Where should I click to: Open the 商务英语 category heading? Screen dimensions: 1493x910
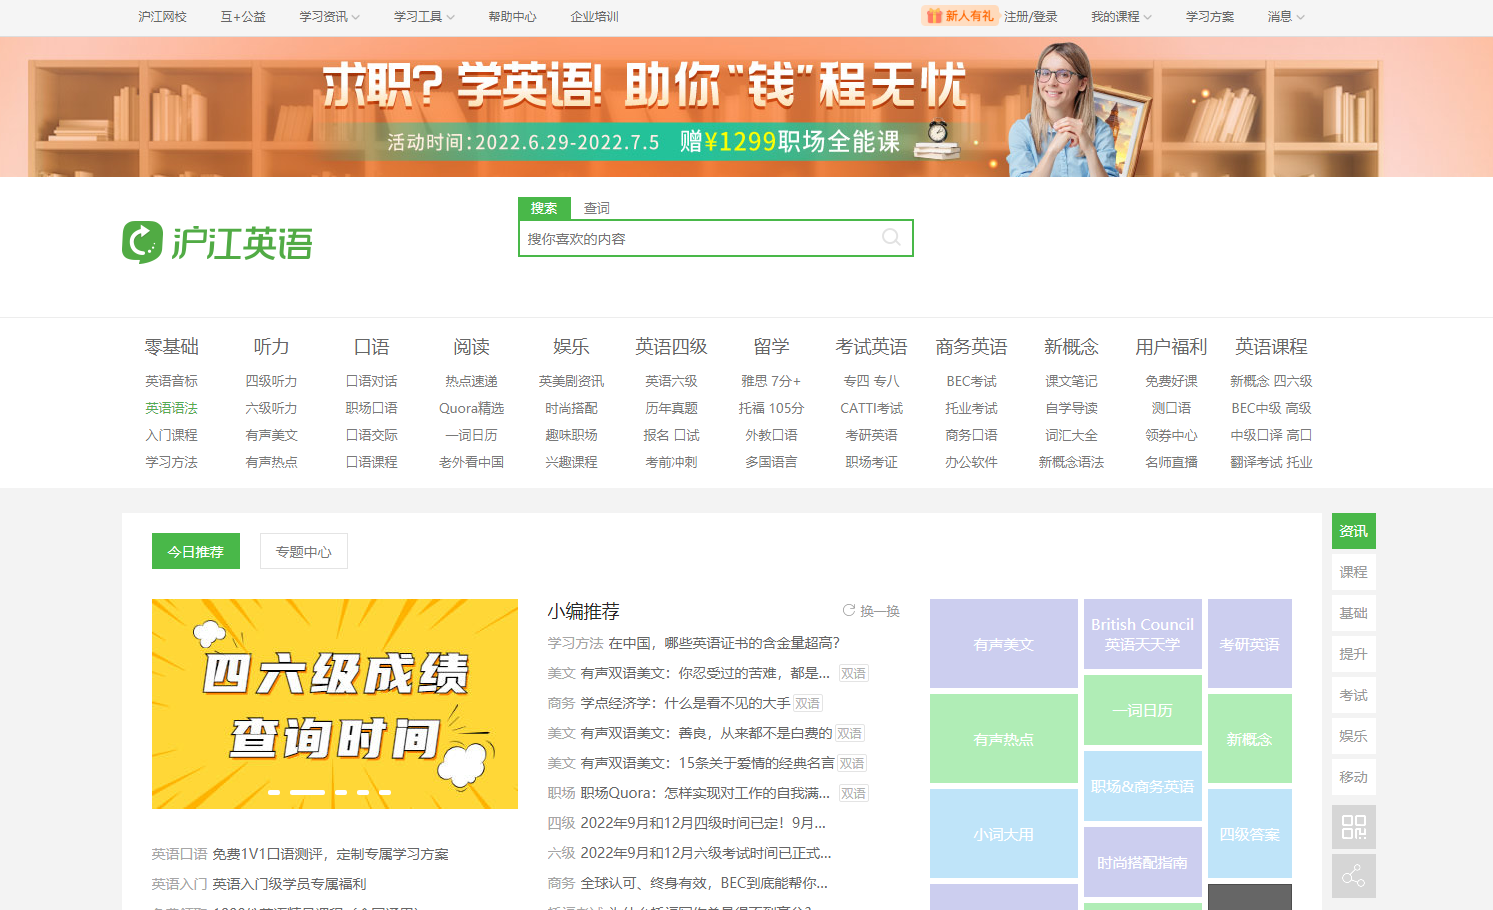[x=972, y=347]
